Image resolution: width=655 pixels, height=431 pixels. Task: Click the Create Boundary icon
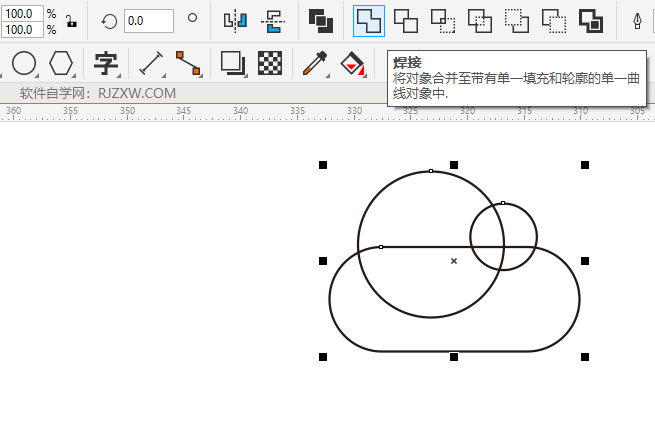pyautogui.click(x=592, y=20)
